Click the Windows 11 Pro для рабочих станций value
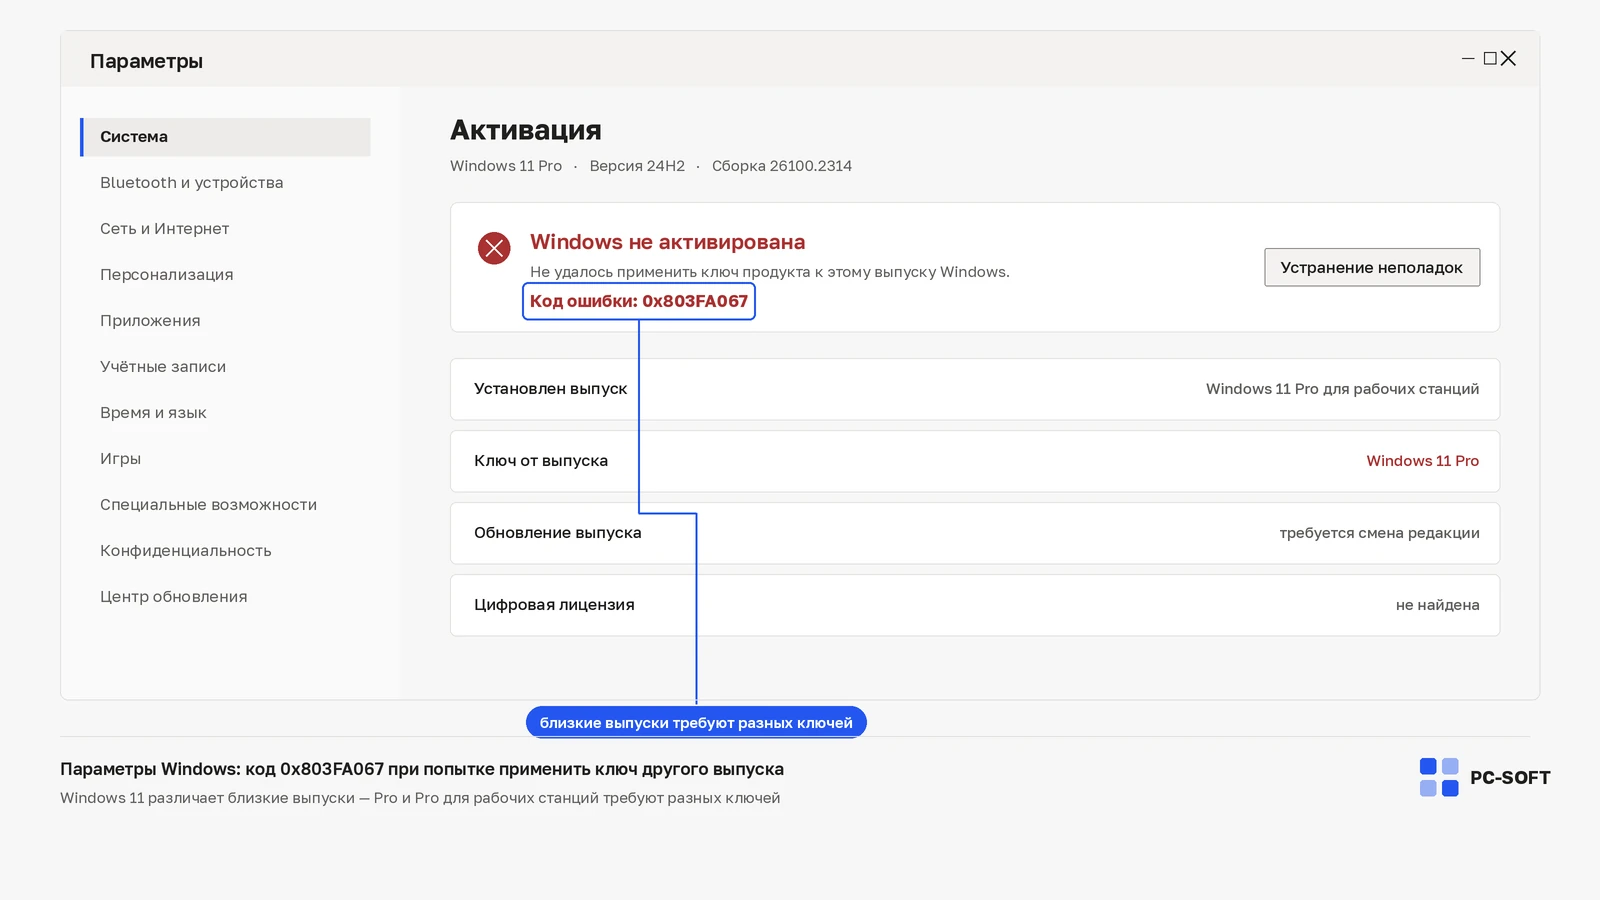The image size is (1600, 900). (x=1342, y=389)
